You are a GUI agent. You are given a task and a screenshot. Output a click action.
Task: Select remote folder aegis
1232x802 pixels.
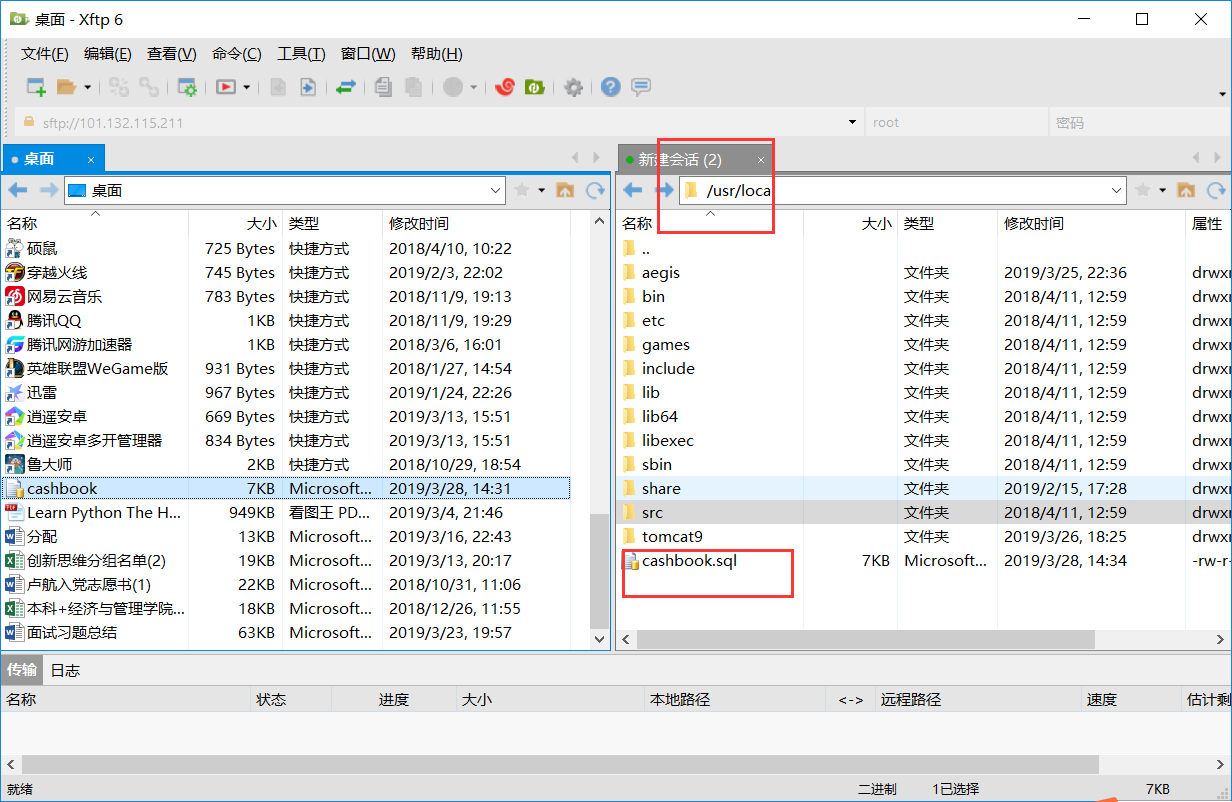[x=924, y=273]
